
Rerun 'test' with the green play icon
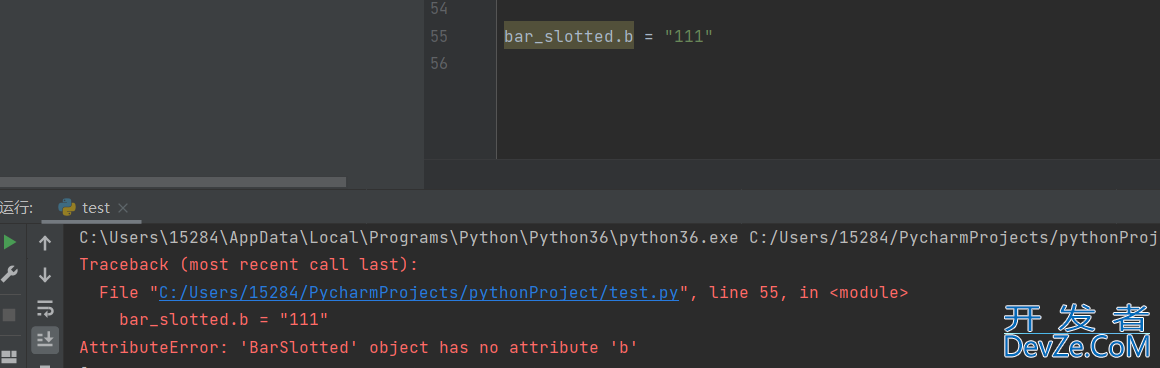click(x=9, y=242)
